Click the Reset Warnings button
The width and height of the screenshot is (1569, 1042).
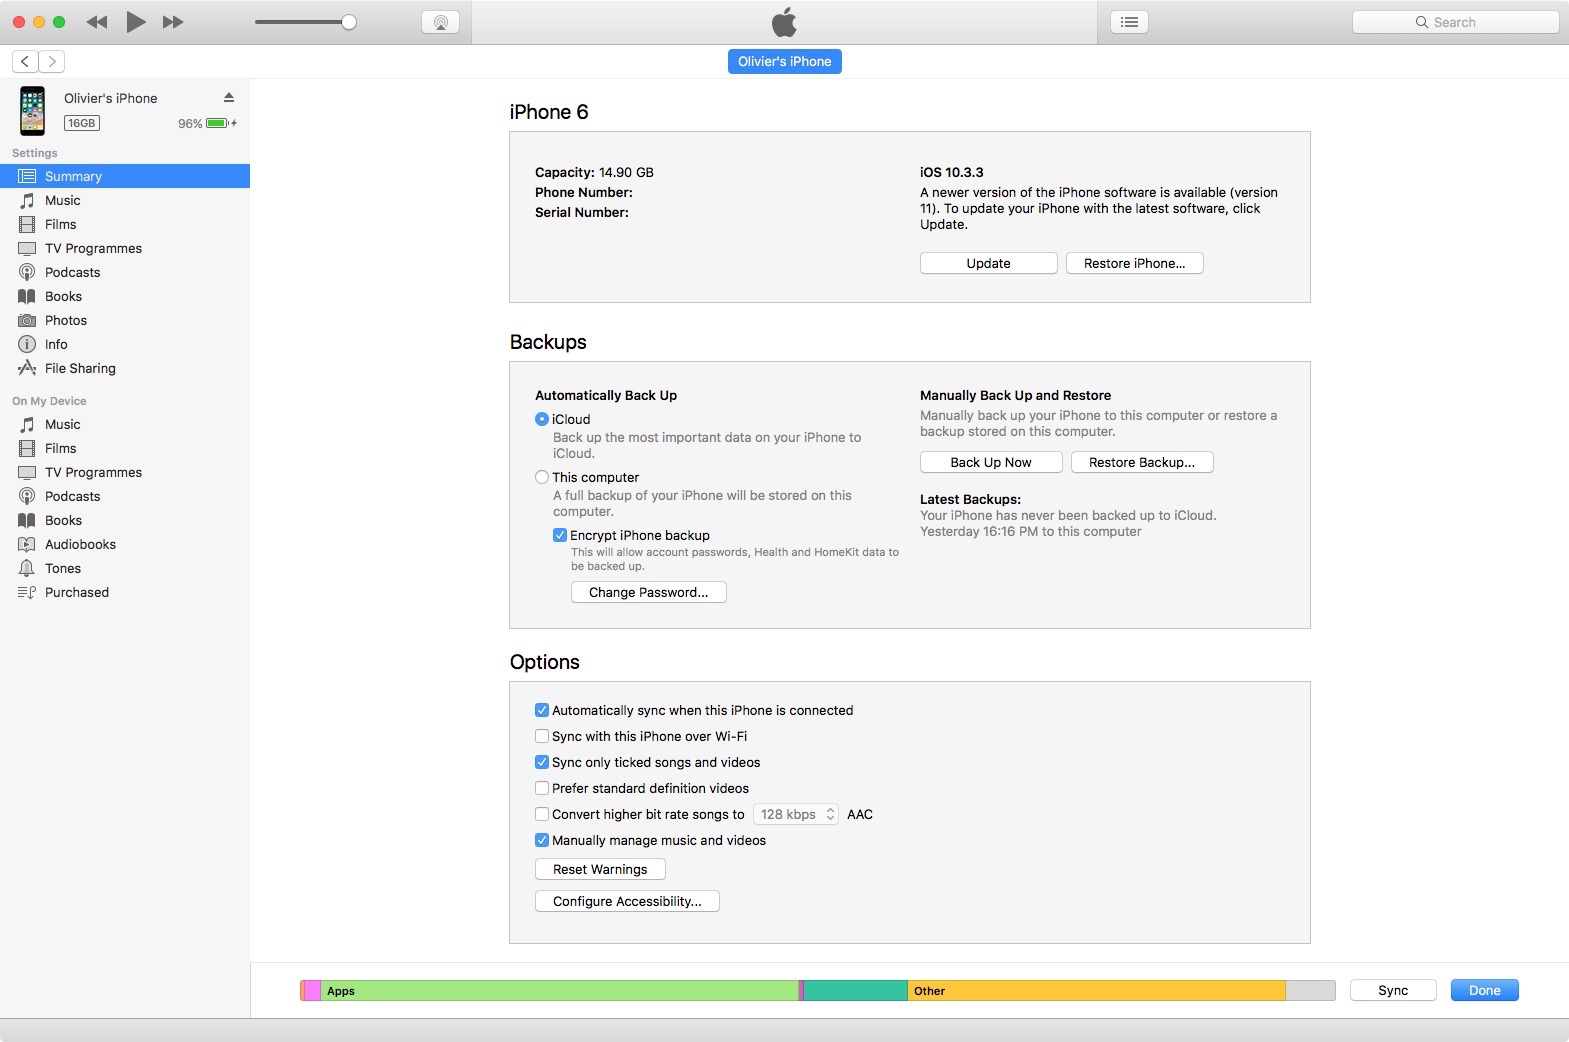click(x=600, y=869)
